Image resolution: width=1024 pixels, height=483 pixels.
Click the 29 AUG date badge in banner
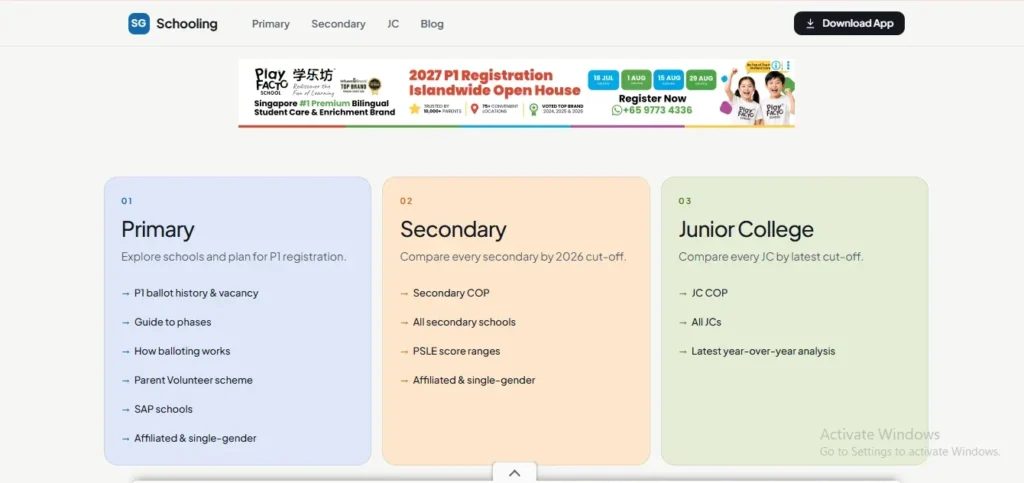click(x=701, y=80)
